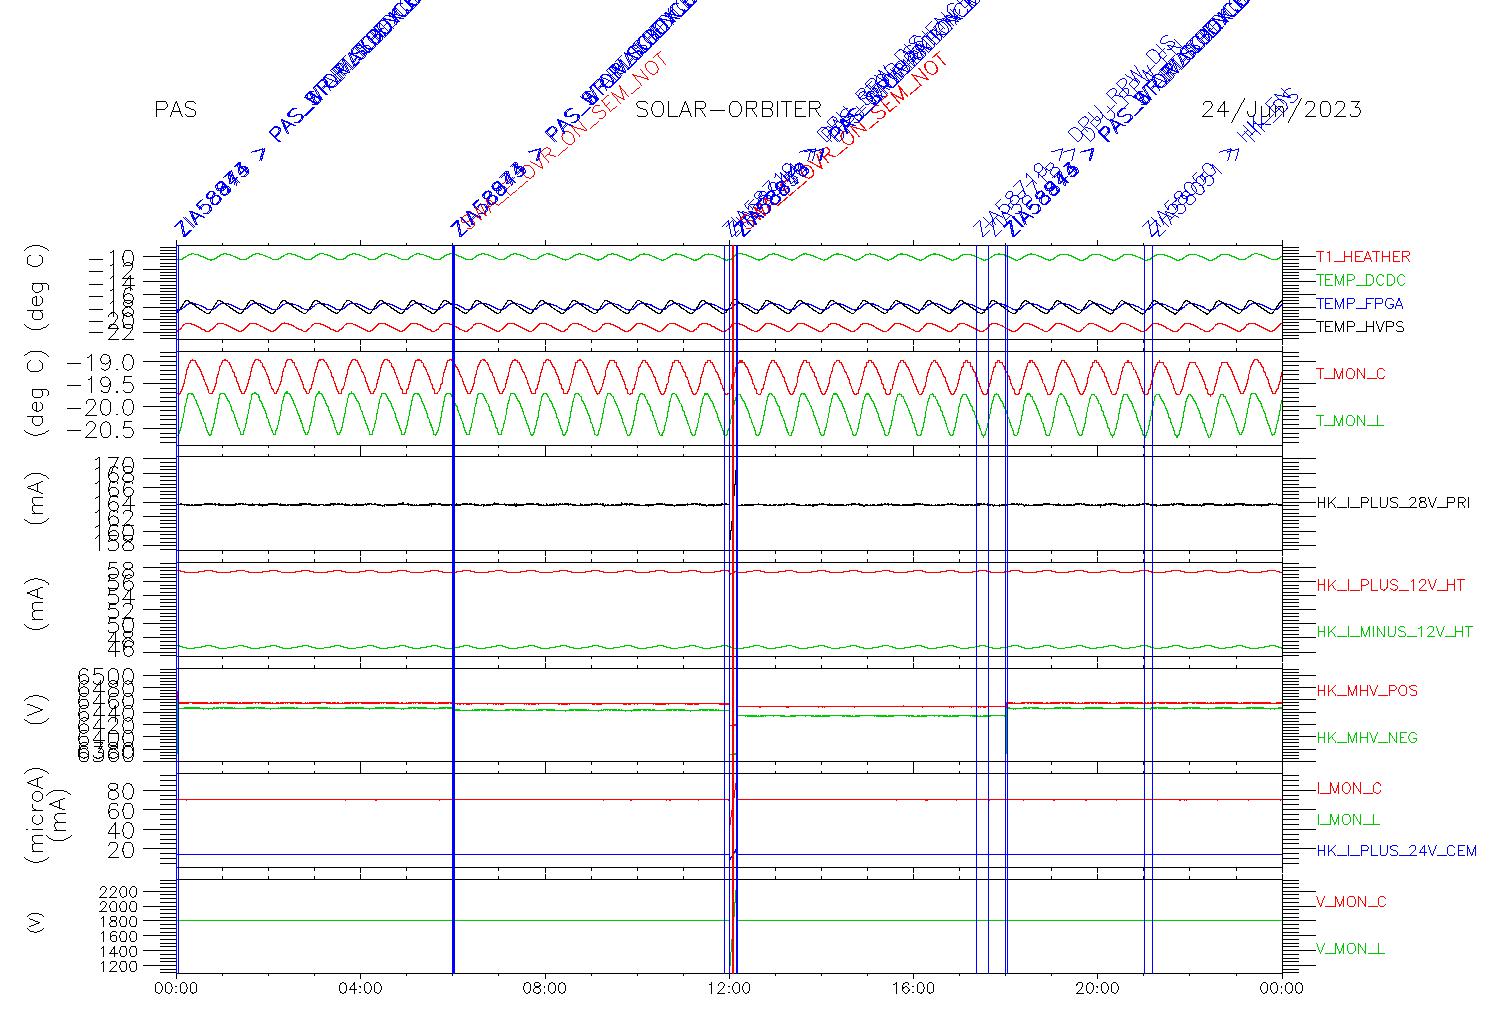
Task: Click the T1_HEATHER legend label
Action: tap(1363, 257)
